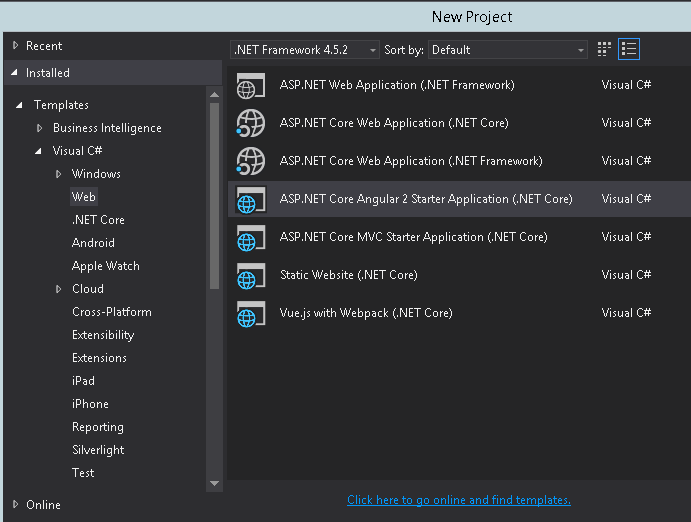Open the online templates link
691x522 pixels.
[459, 500]
